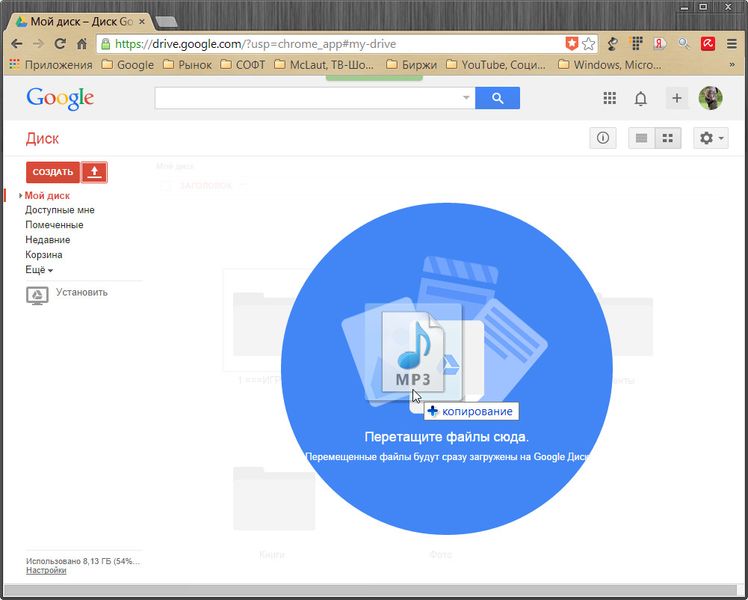Open the Биржи bookmarks folder
748x600 pixels.
coord(412,64)
